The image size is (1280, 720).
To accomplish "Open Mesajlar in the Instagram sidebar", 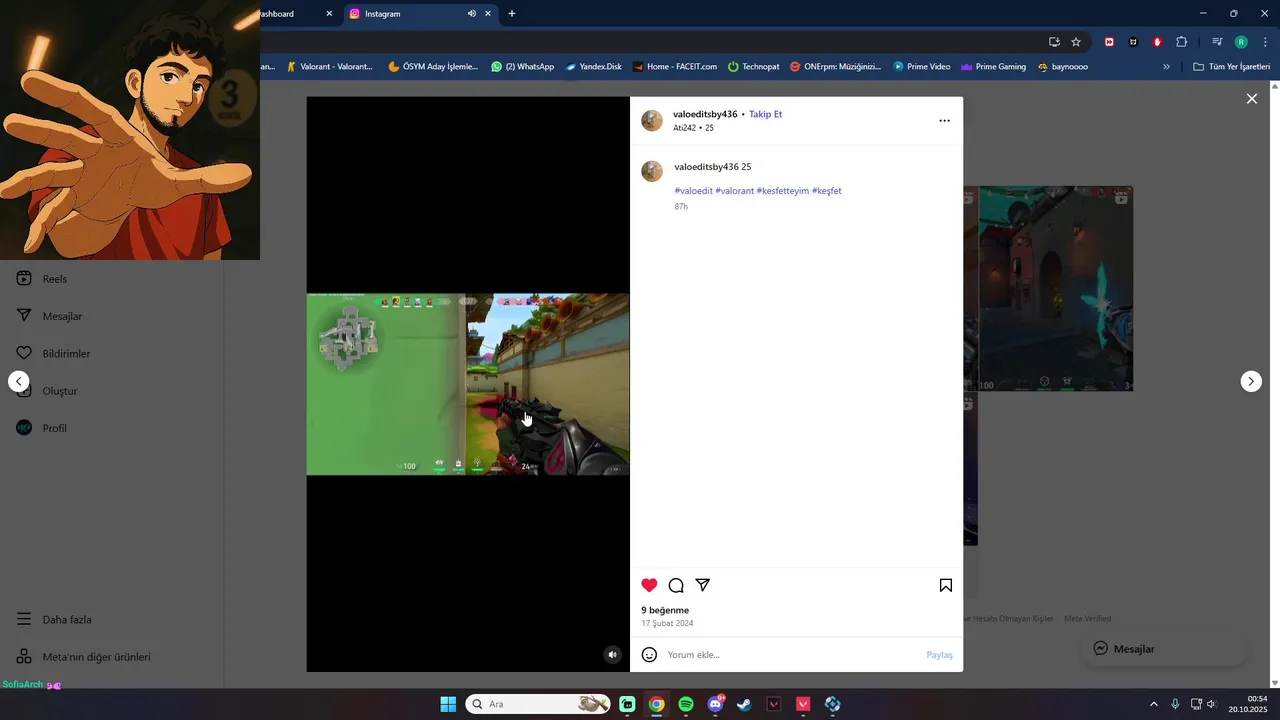I will coord(48,316).
